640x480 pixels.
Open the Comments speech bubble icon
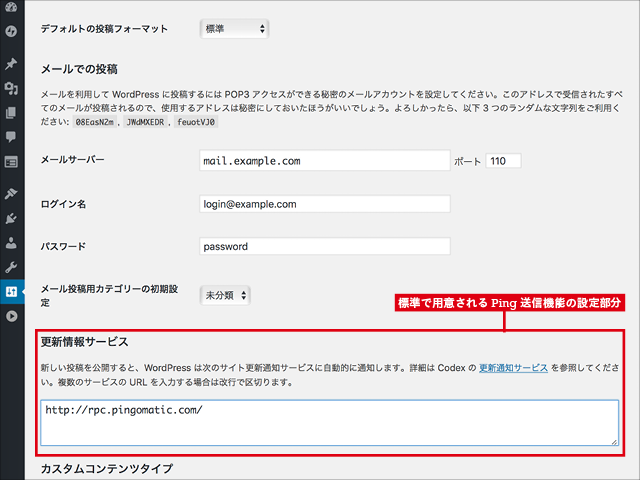tap(11, 137)
